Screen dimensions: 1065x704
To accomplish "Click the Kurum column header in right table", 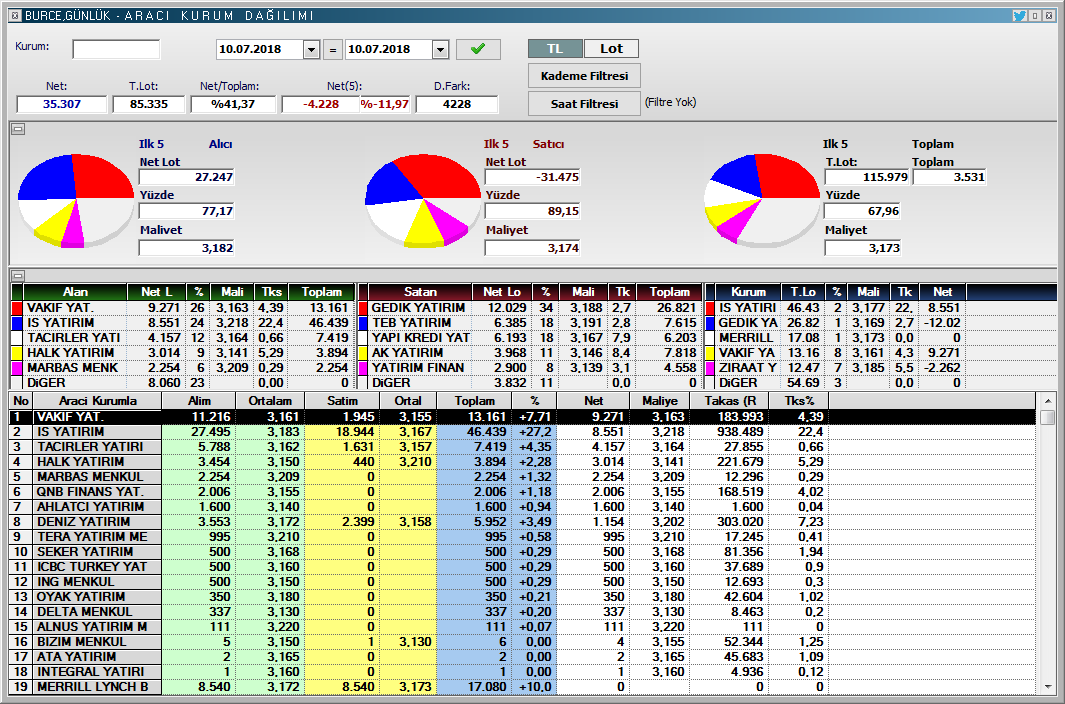I will 748,292.
